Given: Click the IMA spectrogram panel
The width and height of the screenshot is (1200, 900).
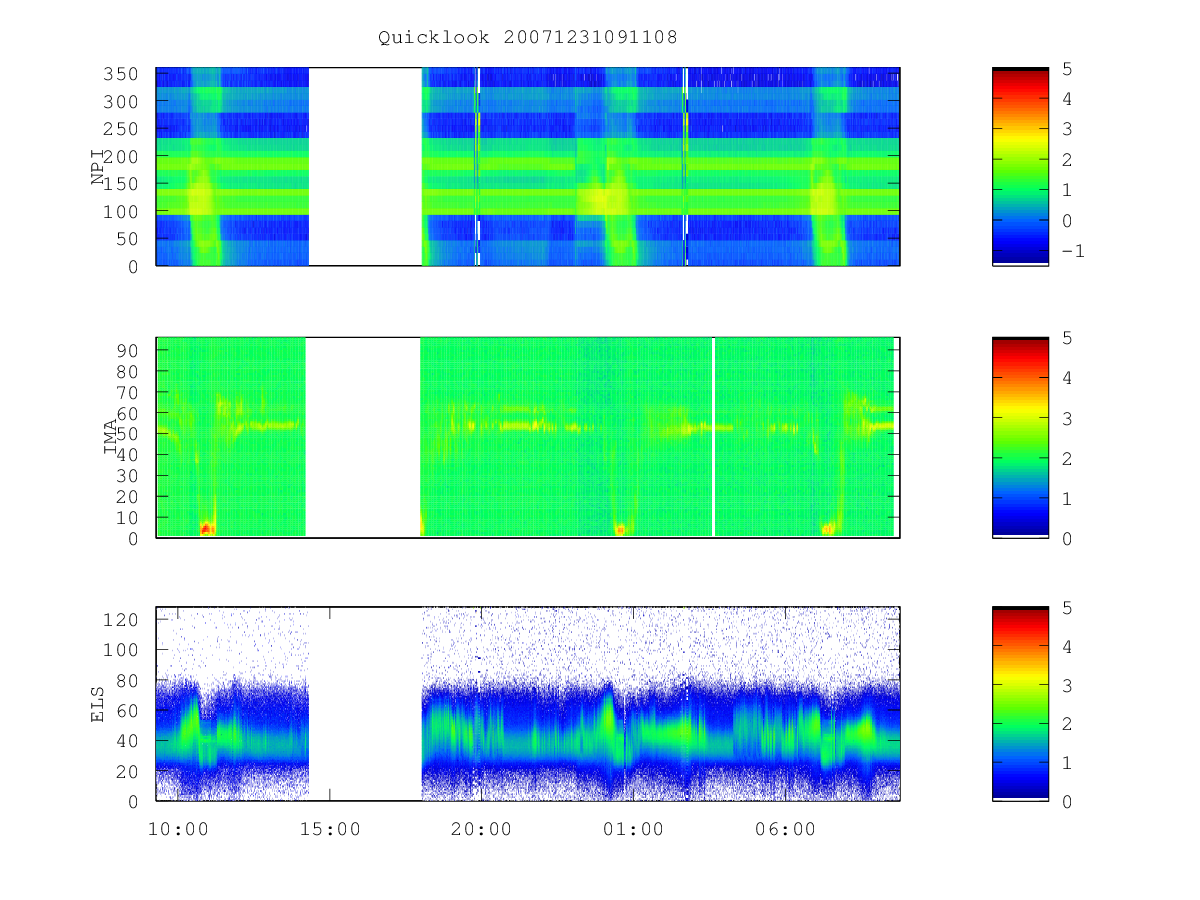Looking at the screenshot, I should 528,437.
